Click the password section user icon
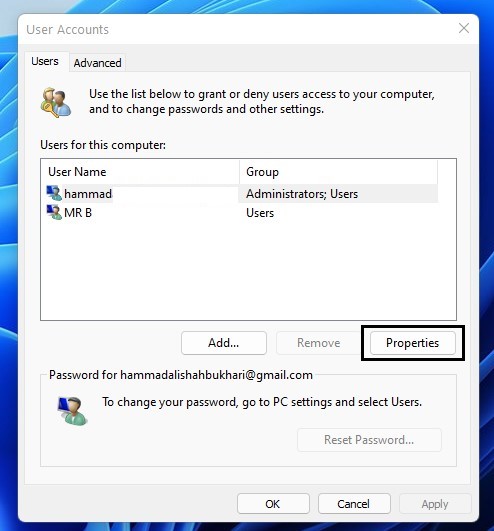 (x=72, y=410)
